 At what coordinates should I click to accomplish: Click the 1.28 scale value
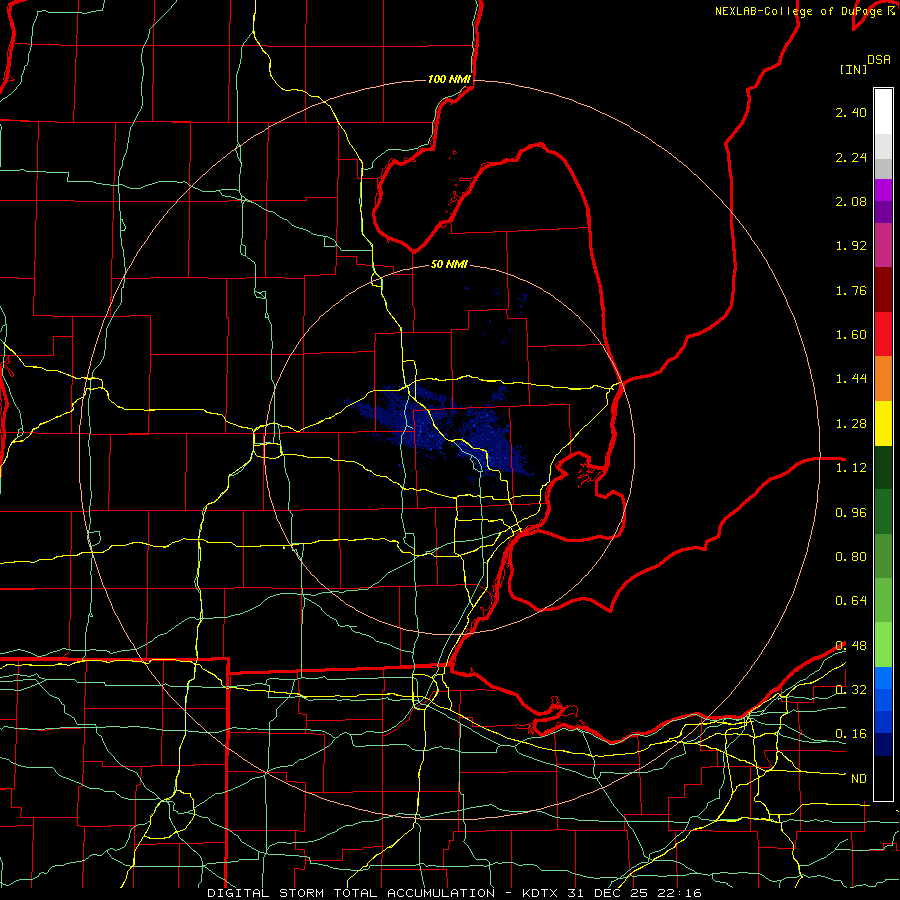pos(851,424)
